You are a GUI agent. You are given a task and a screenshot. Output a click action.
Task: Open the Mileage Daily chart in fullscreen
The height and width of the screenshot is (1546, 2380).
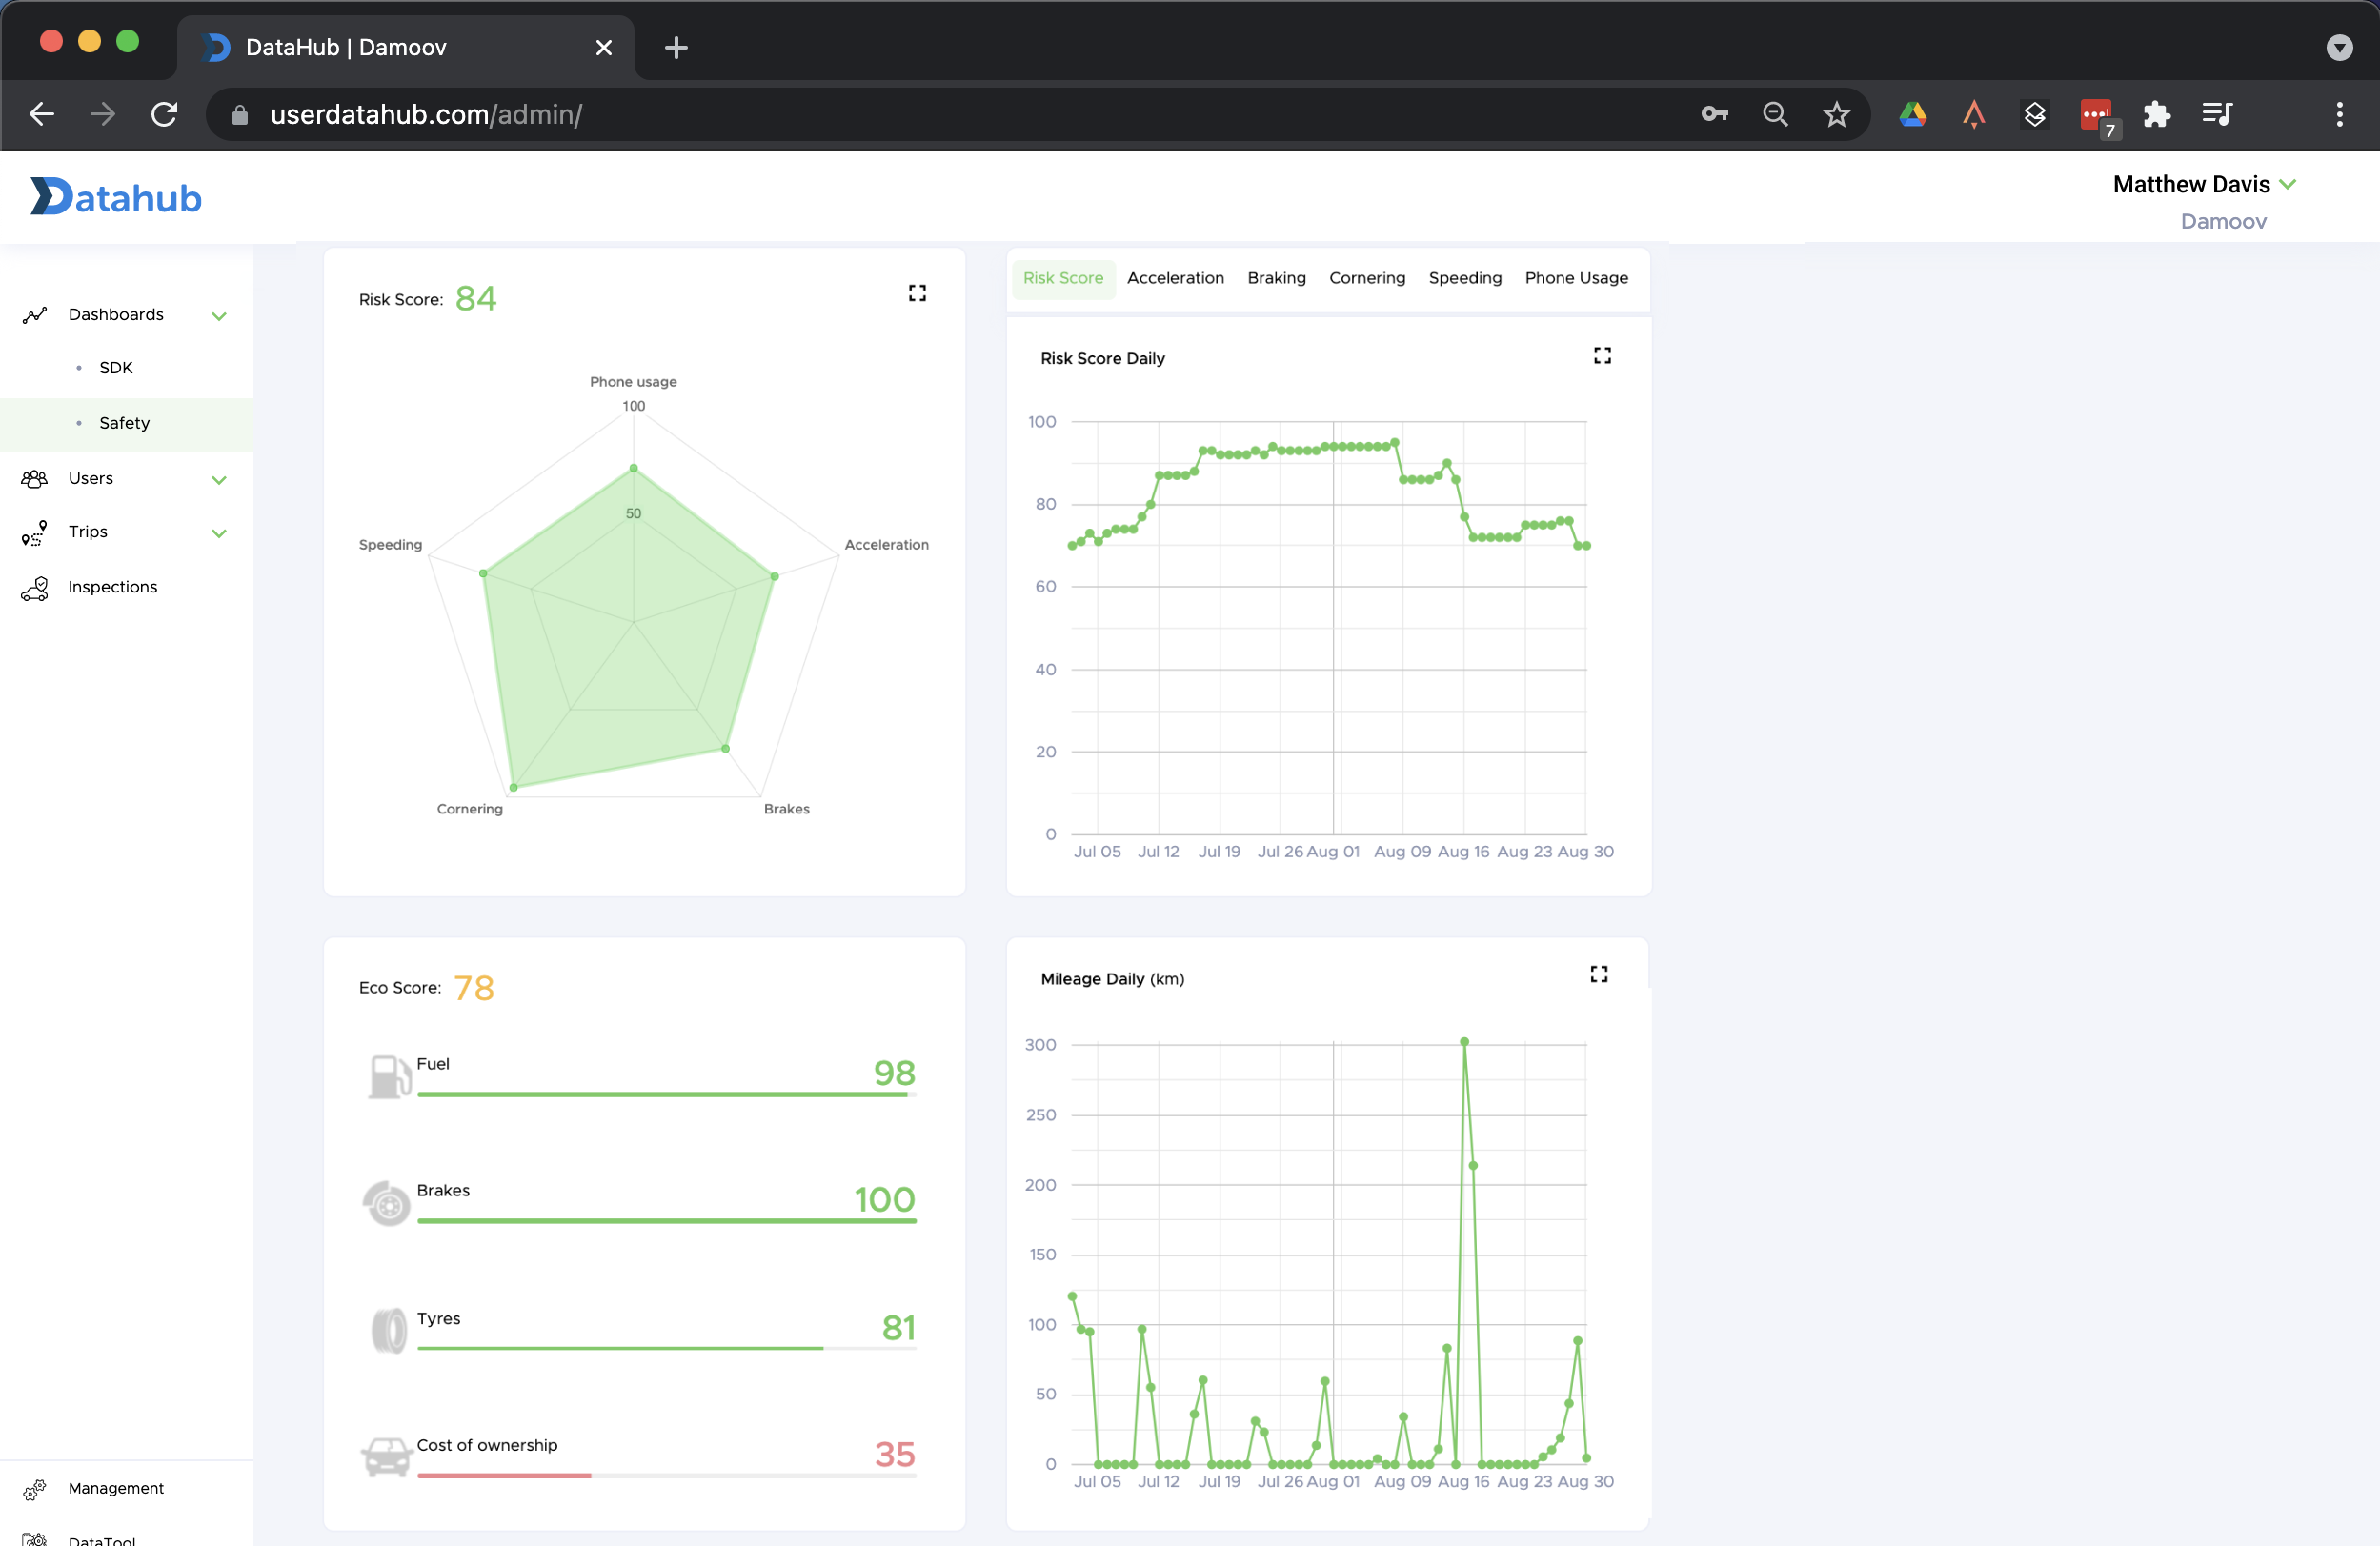point(1598,973)
